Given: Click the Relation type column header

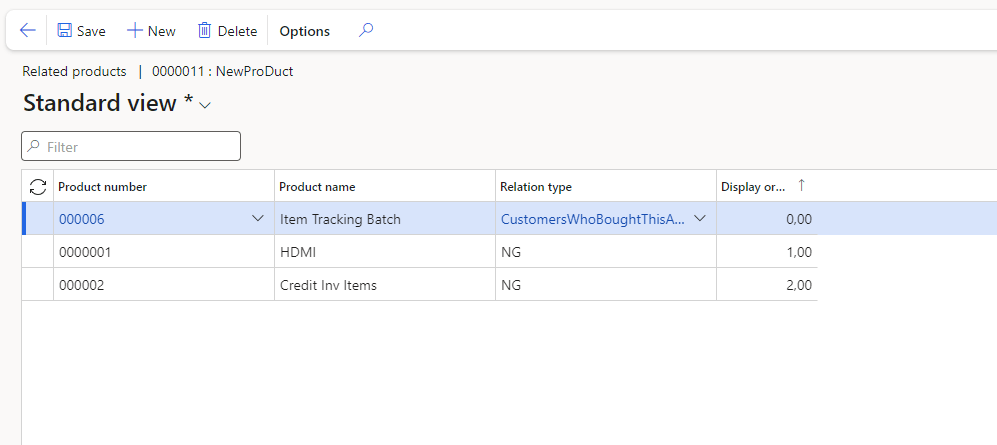Looking at the screenshot, I should click(536, 187).
